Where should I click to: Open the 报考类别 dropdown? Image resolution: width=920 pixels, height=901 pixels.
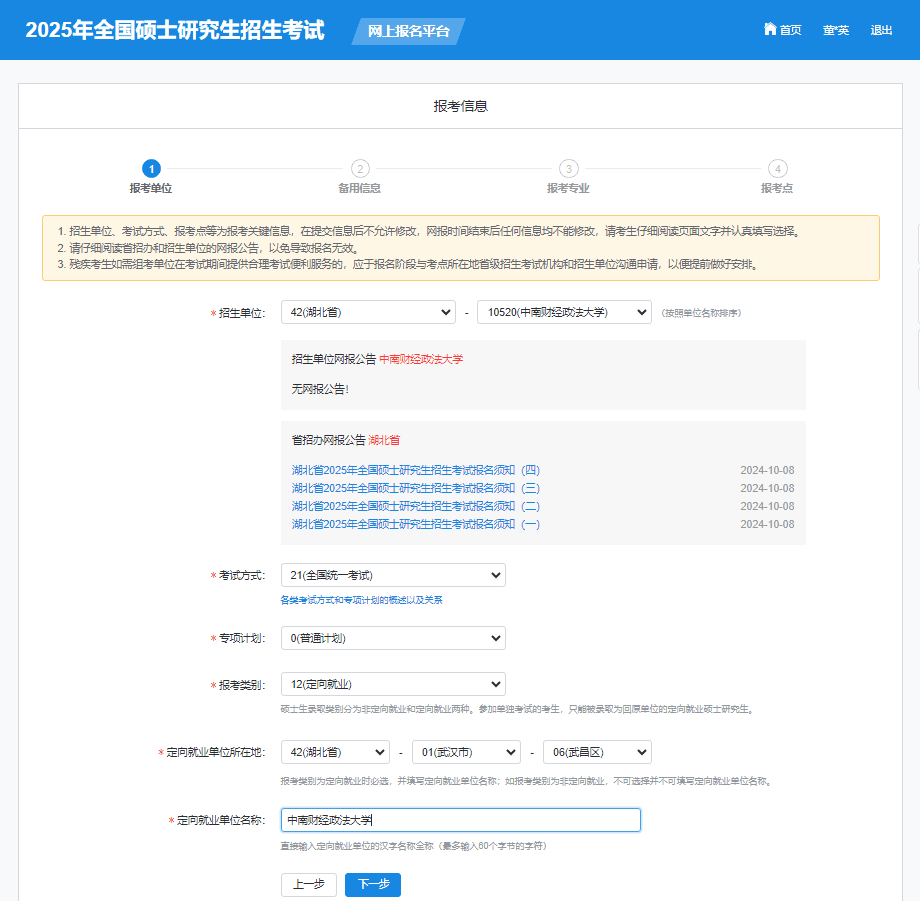pos(393,684)
